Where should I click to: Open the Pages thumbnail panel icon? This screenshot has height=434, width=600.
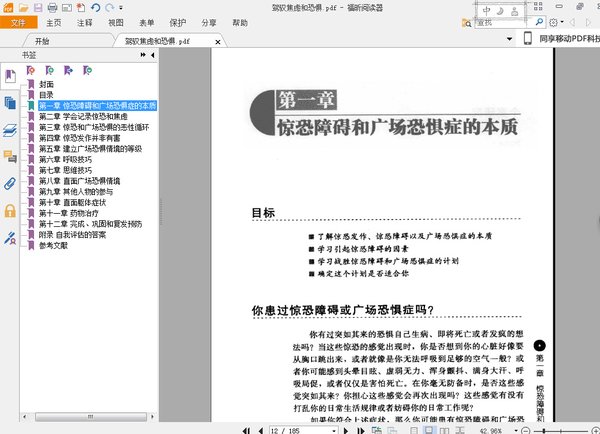(x=10, y=103)
